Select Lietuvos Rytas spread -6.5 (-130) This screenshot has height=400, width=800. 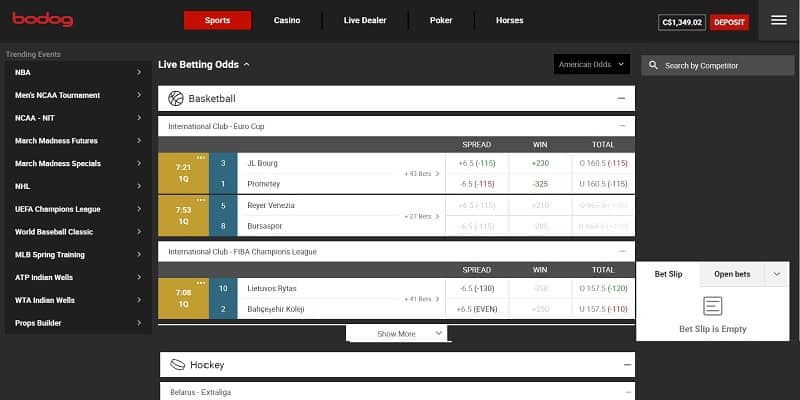pos(477,288)
